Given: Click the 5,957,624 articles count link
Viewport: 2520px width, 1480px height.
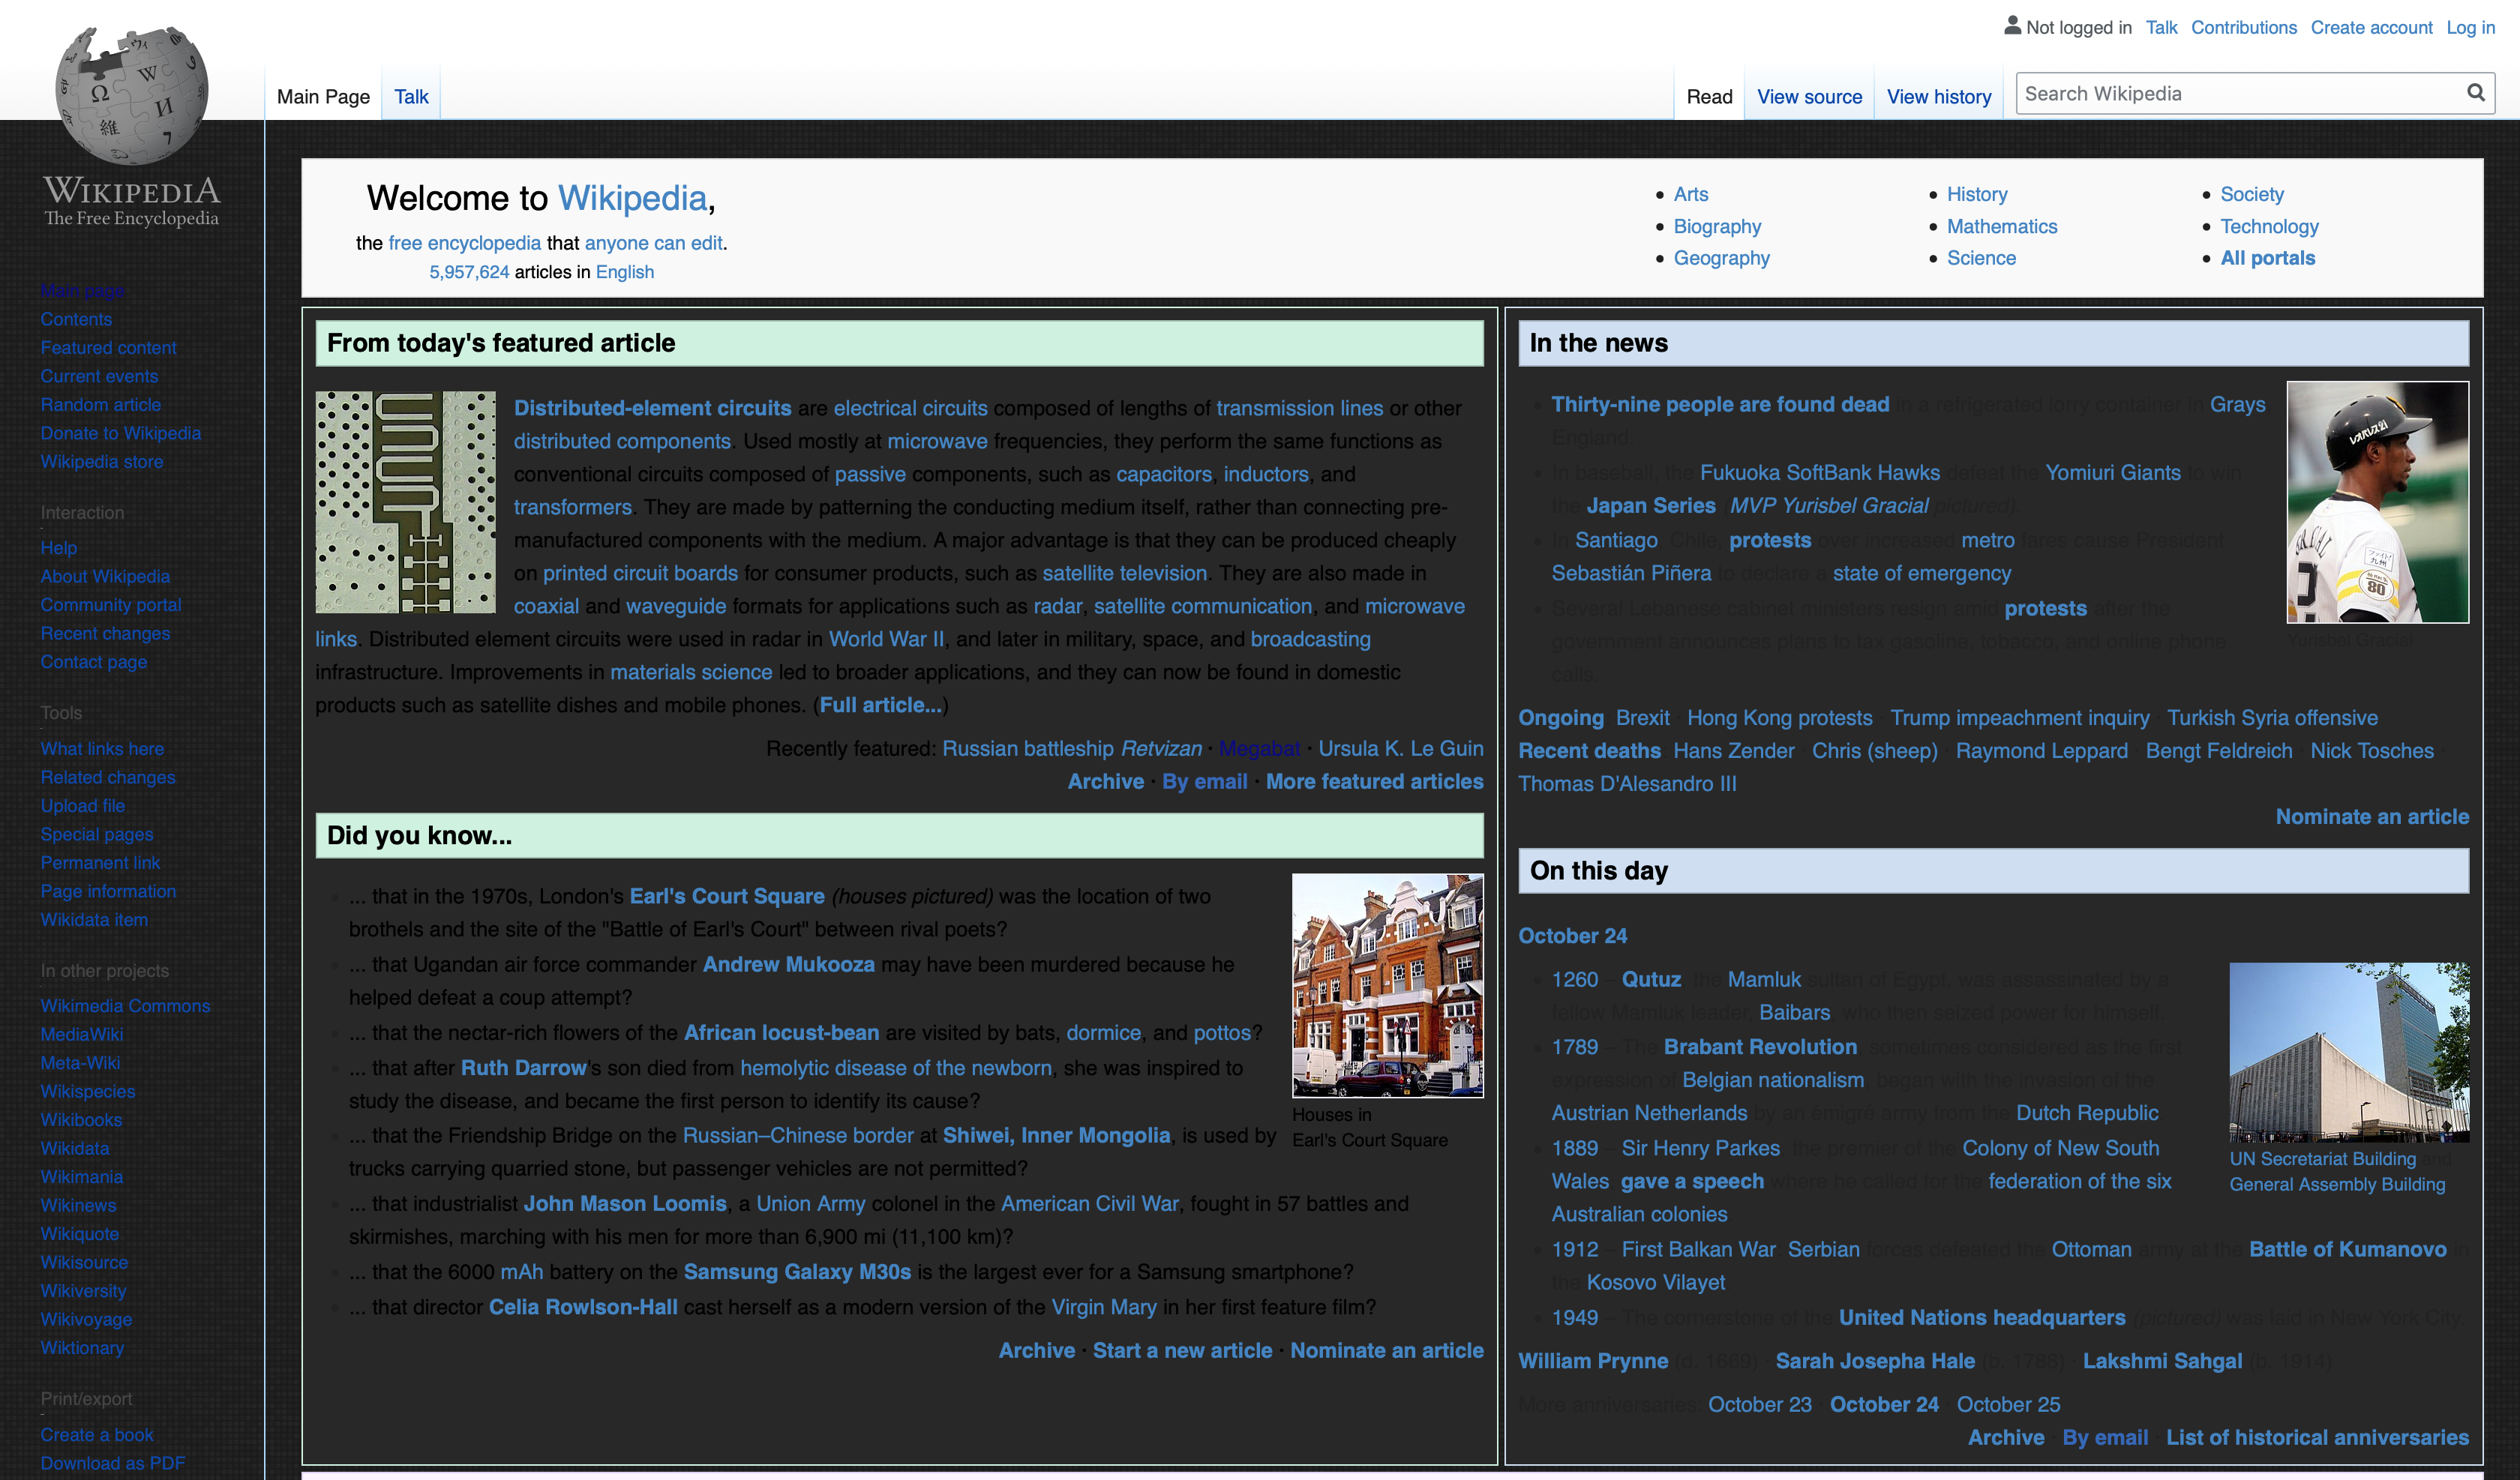Looking at the screenshot, I should click(469, 272).
